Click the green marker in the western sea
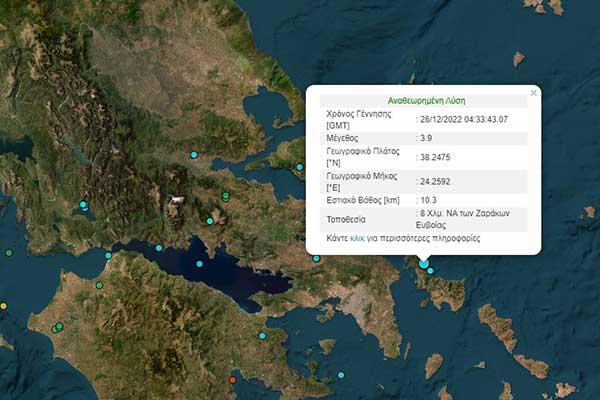Viewport: 600px width, 400px height. [9, 253]
